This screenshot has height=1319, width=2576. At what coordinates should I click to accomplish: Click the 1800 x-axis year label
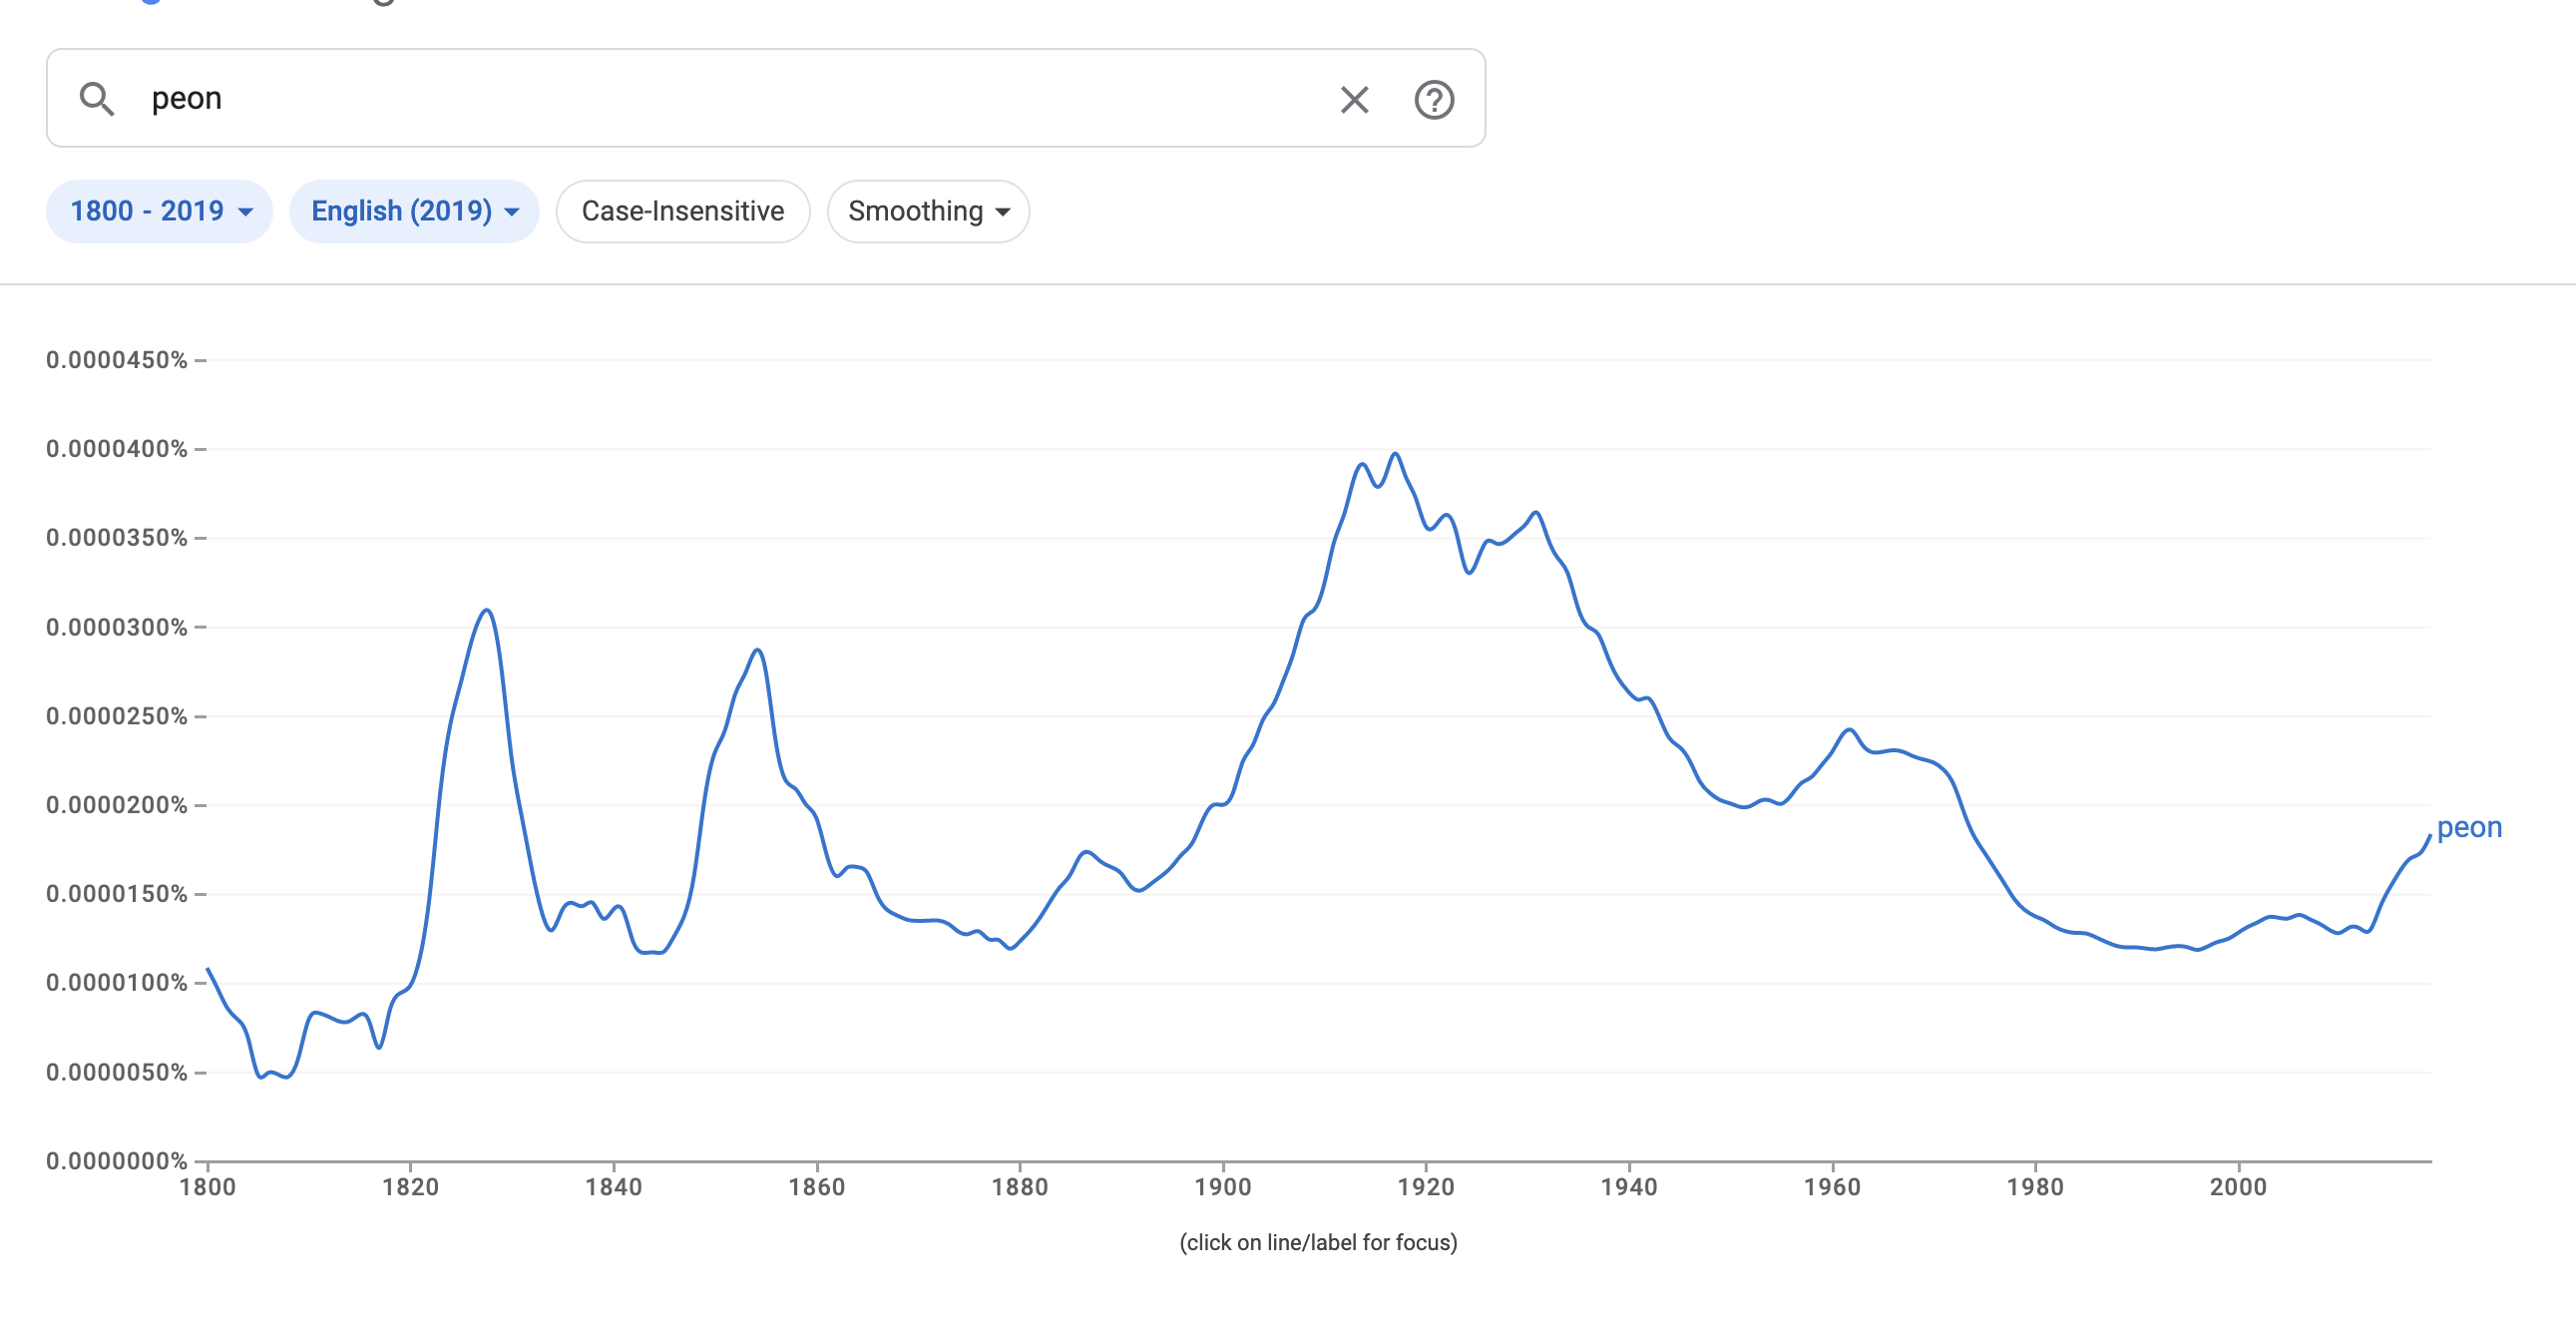207,1187
